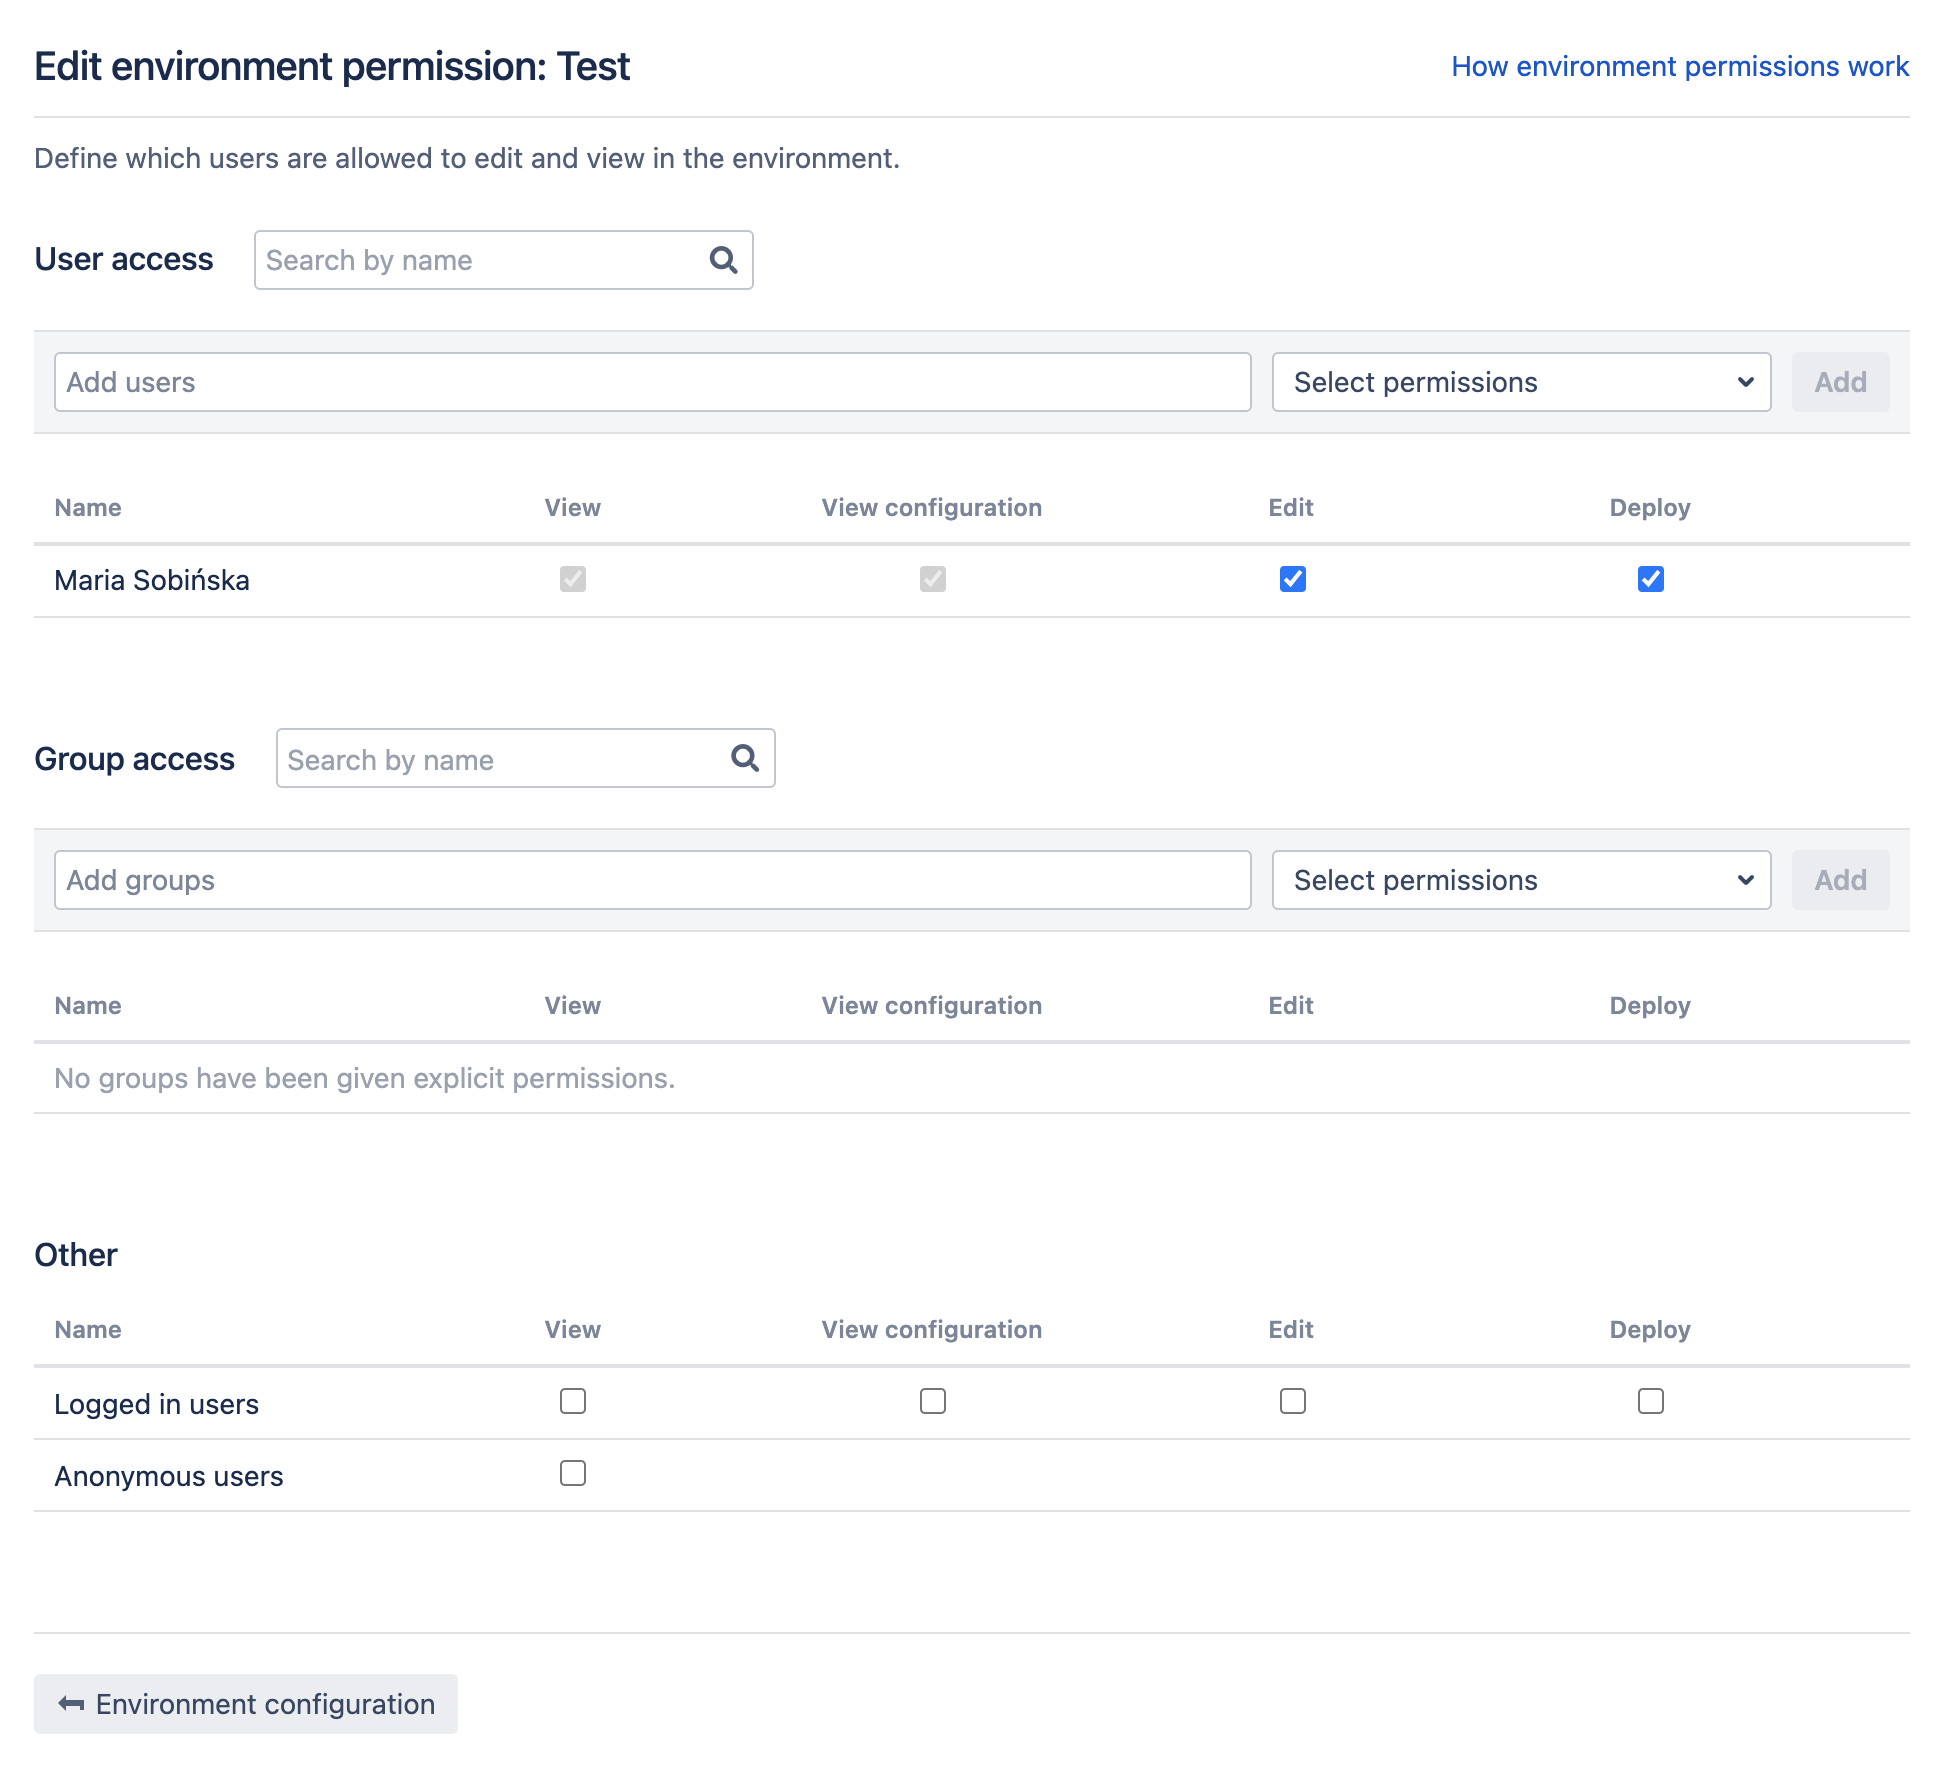Click the Other section heading
This screenshot has width=1948, height=1780.
(76, 1255)
